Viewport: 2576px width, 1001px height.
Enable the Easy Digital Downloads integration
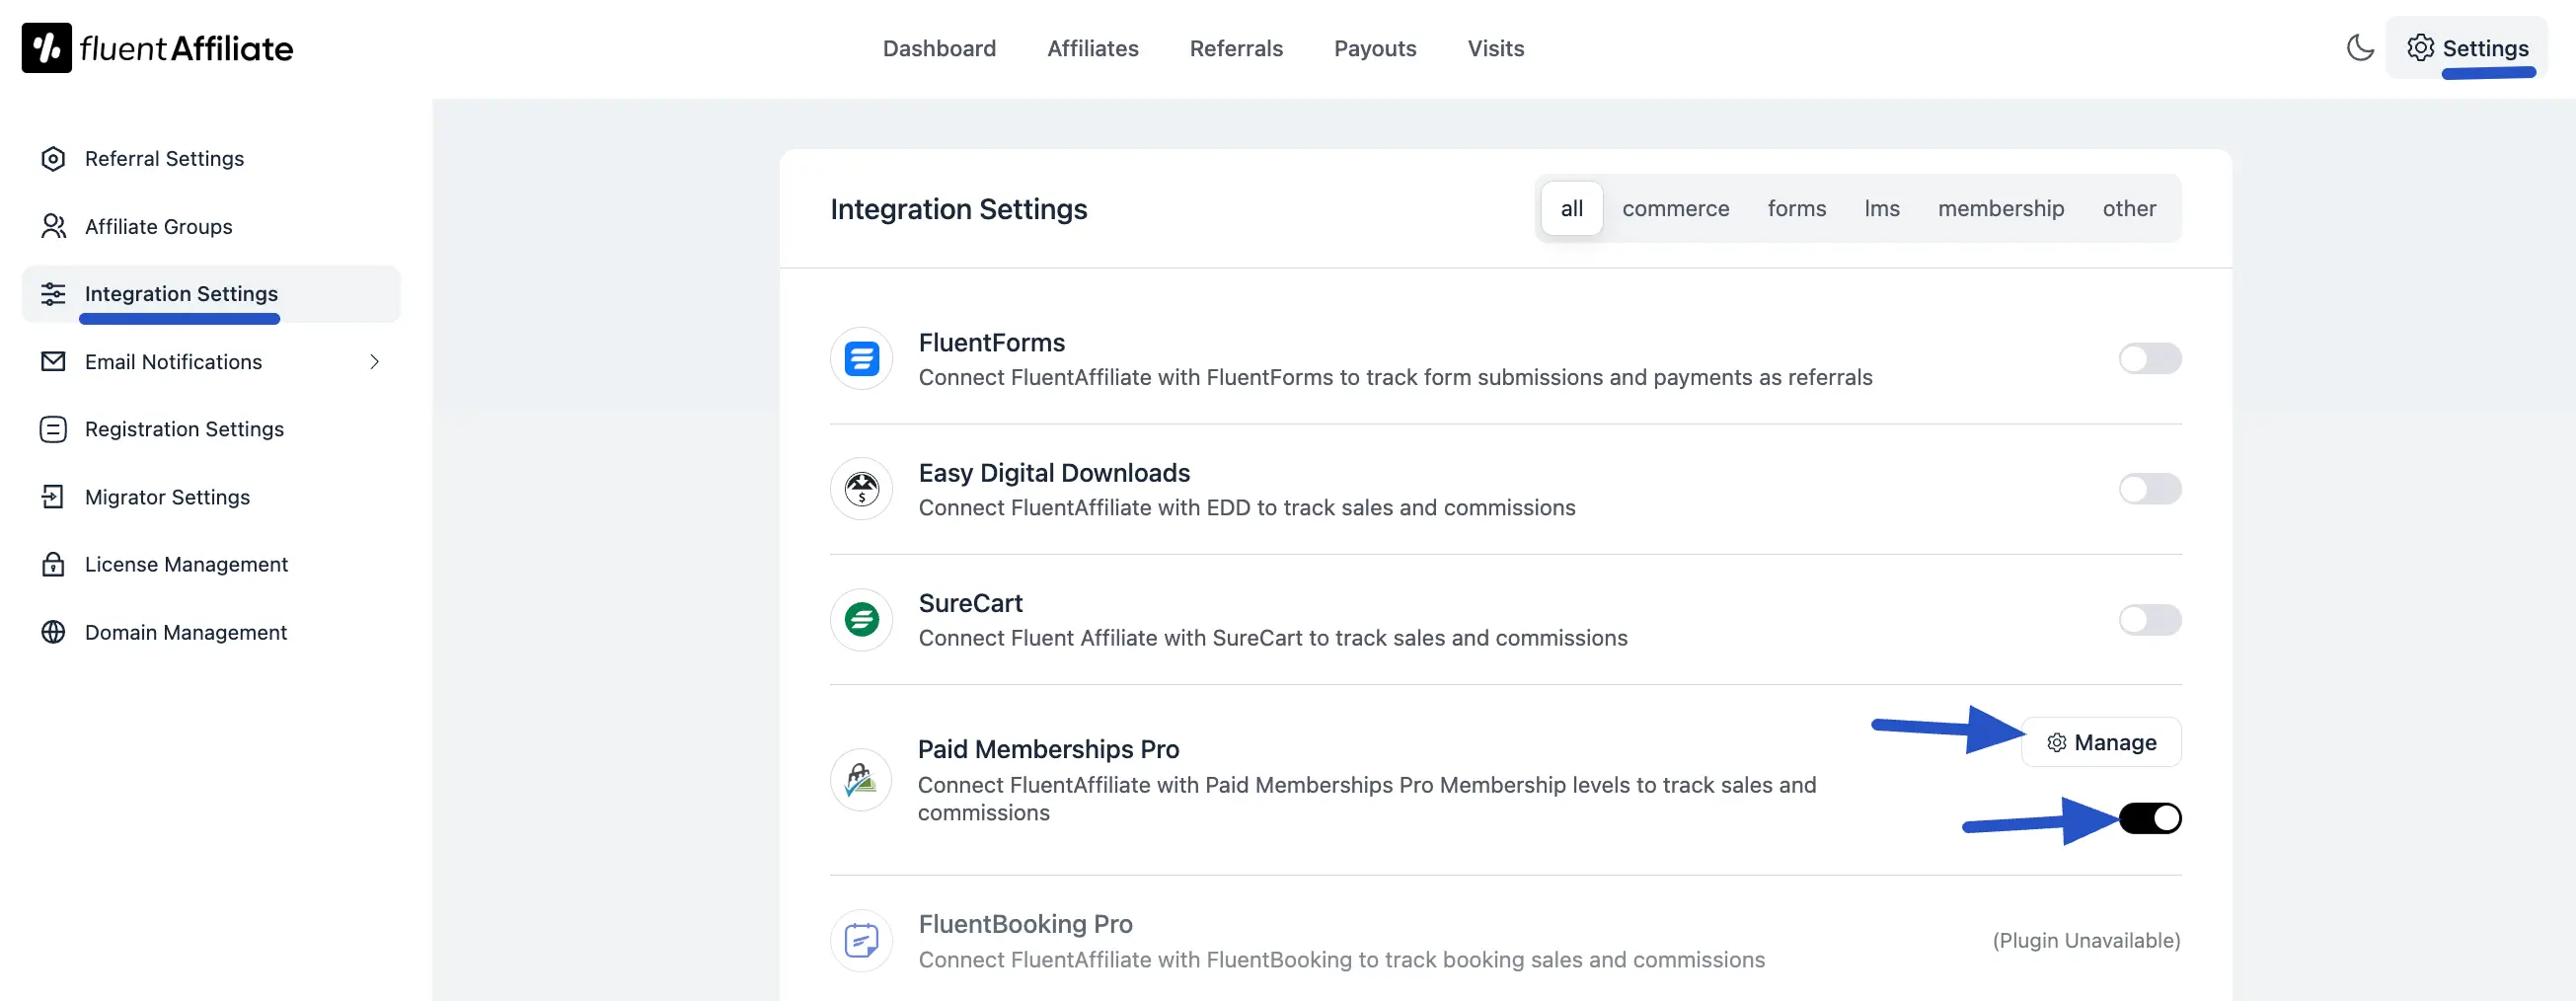[2149, 489]
